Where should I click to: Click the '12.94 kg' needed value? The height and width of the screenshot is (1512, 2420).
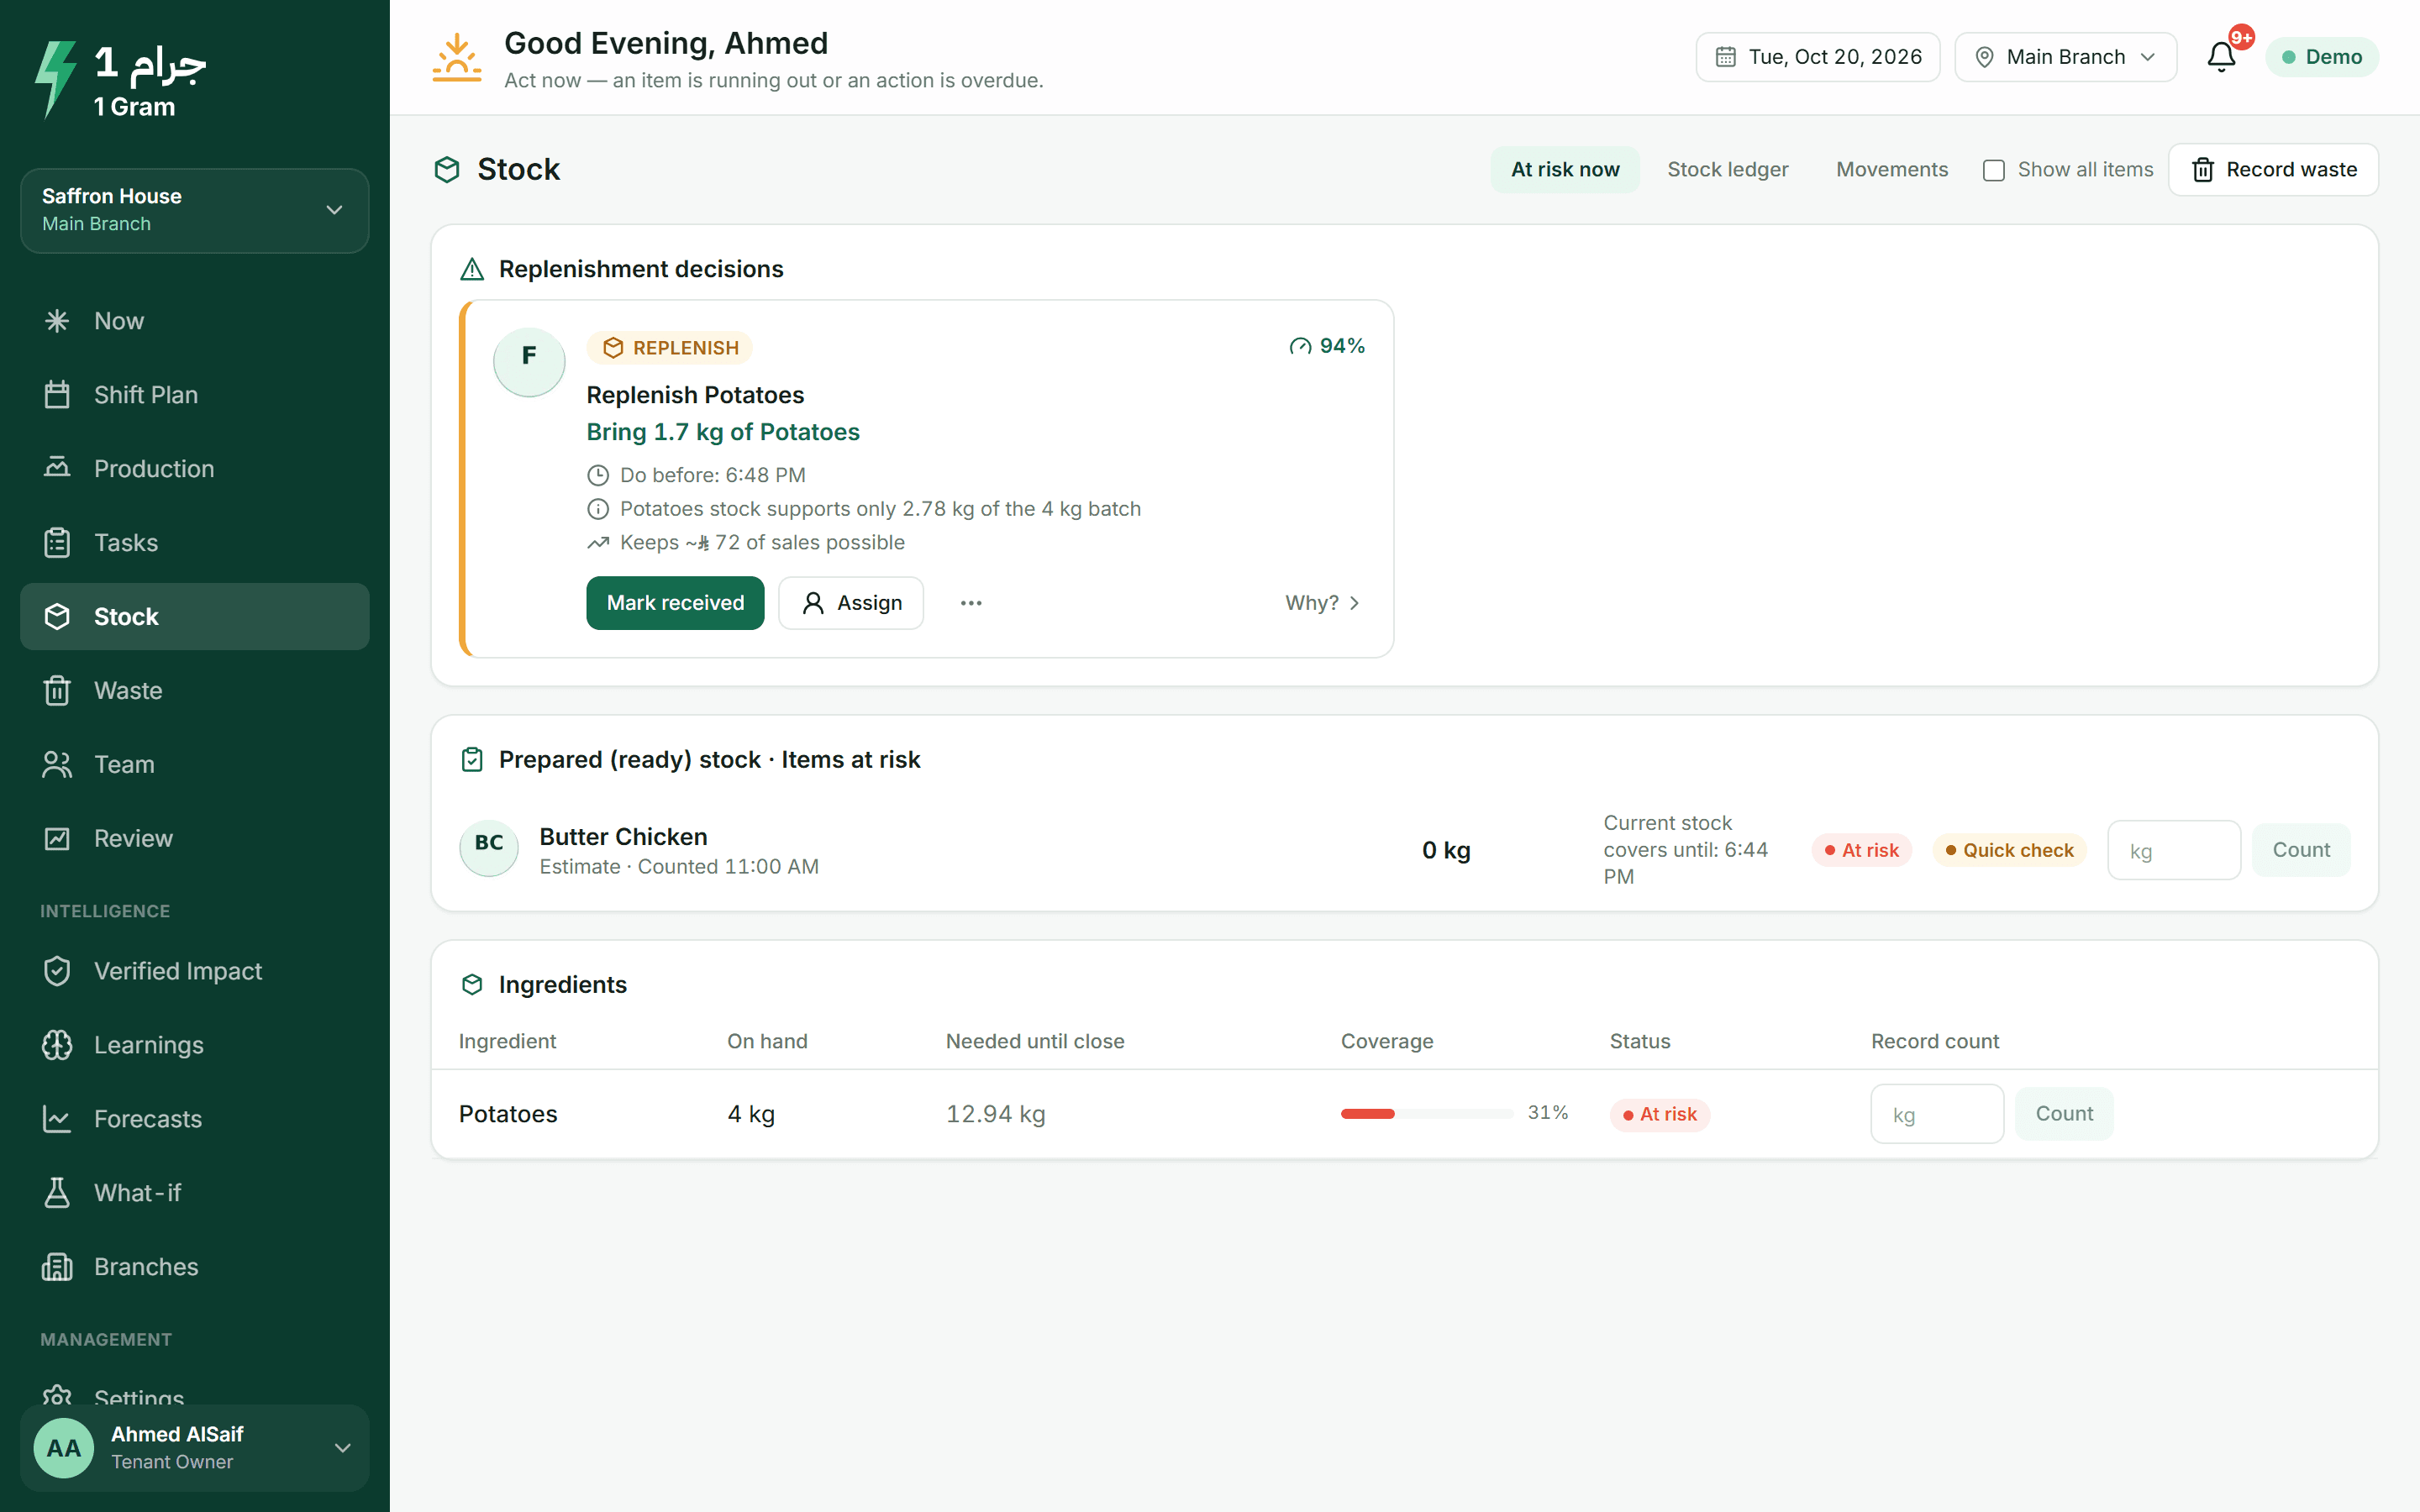pos(995,1114)
